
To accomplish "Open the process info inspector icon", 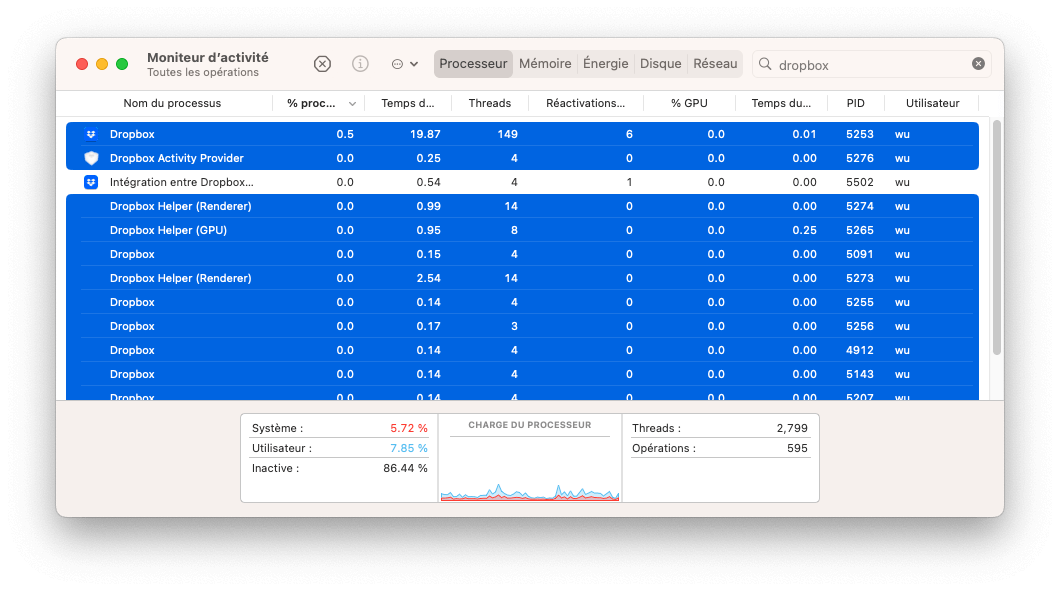I will [360, 64].
